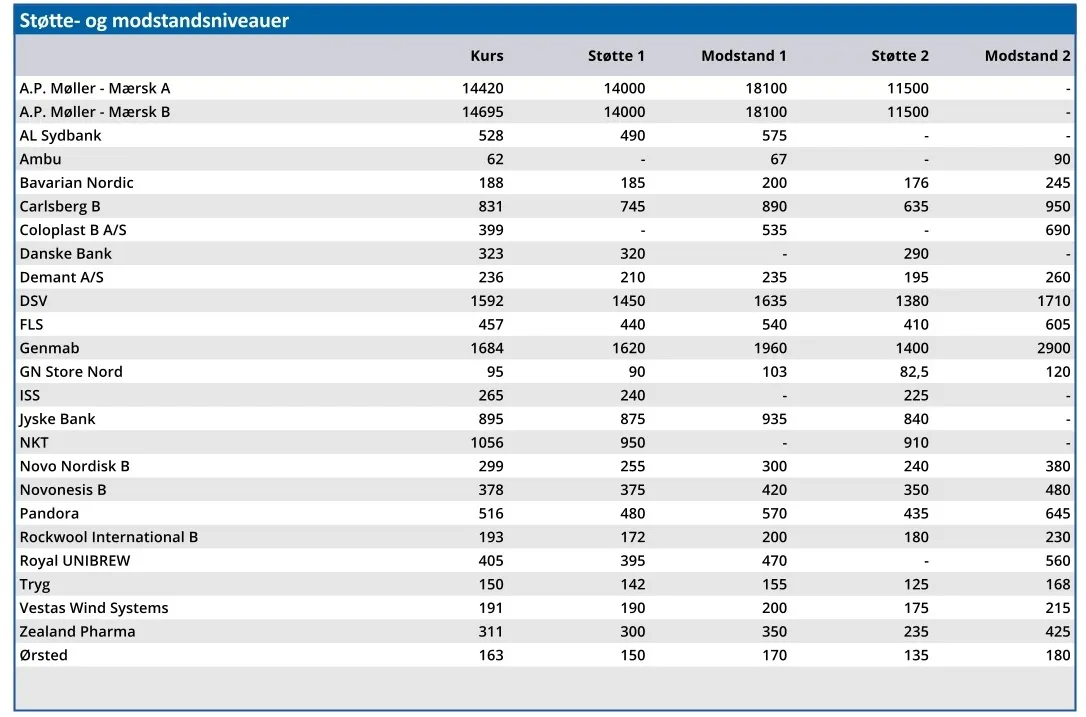Click the Modstand 1 column header
1086x717 pixels.
744,56
